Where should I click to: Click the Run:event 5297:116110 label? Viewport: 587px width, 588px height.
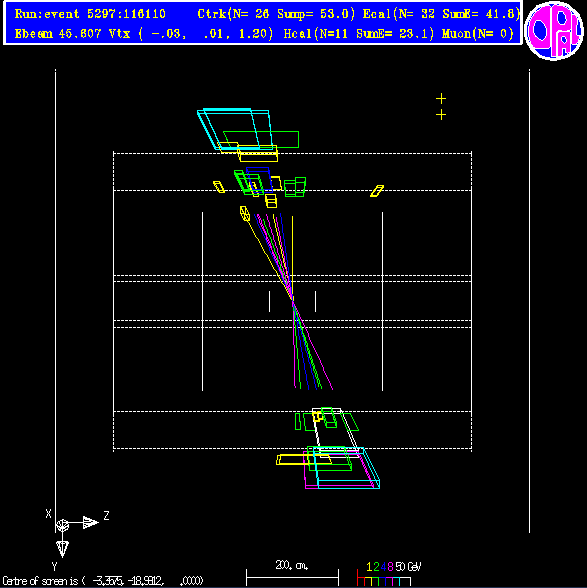[x=90, y=14]
